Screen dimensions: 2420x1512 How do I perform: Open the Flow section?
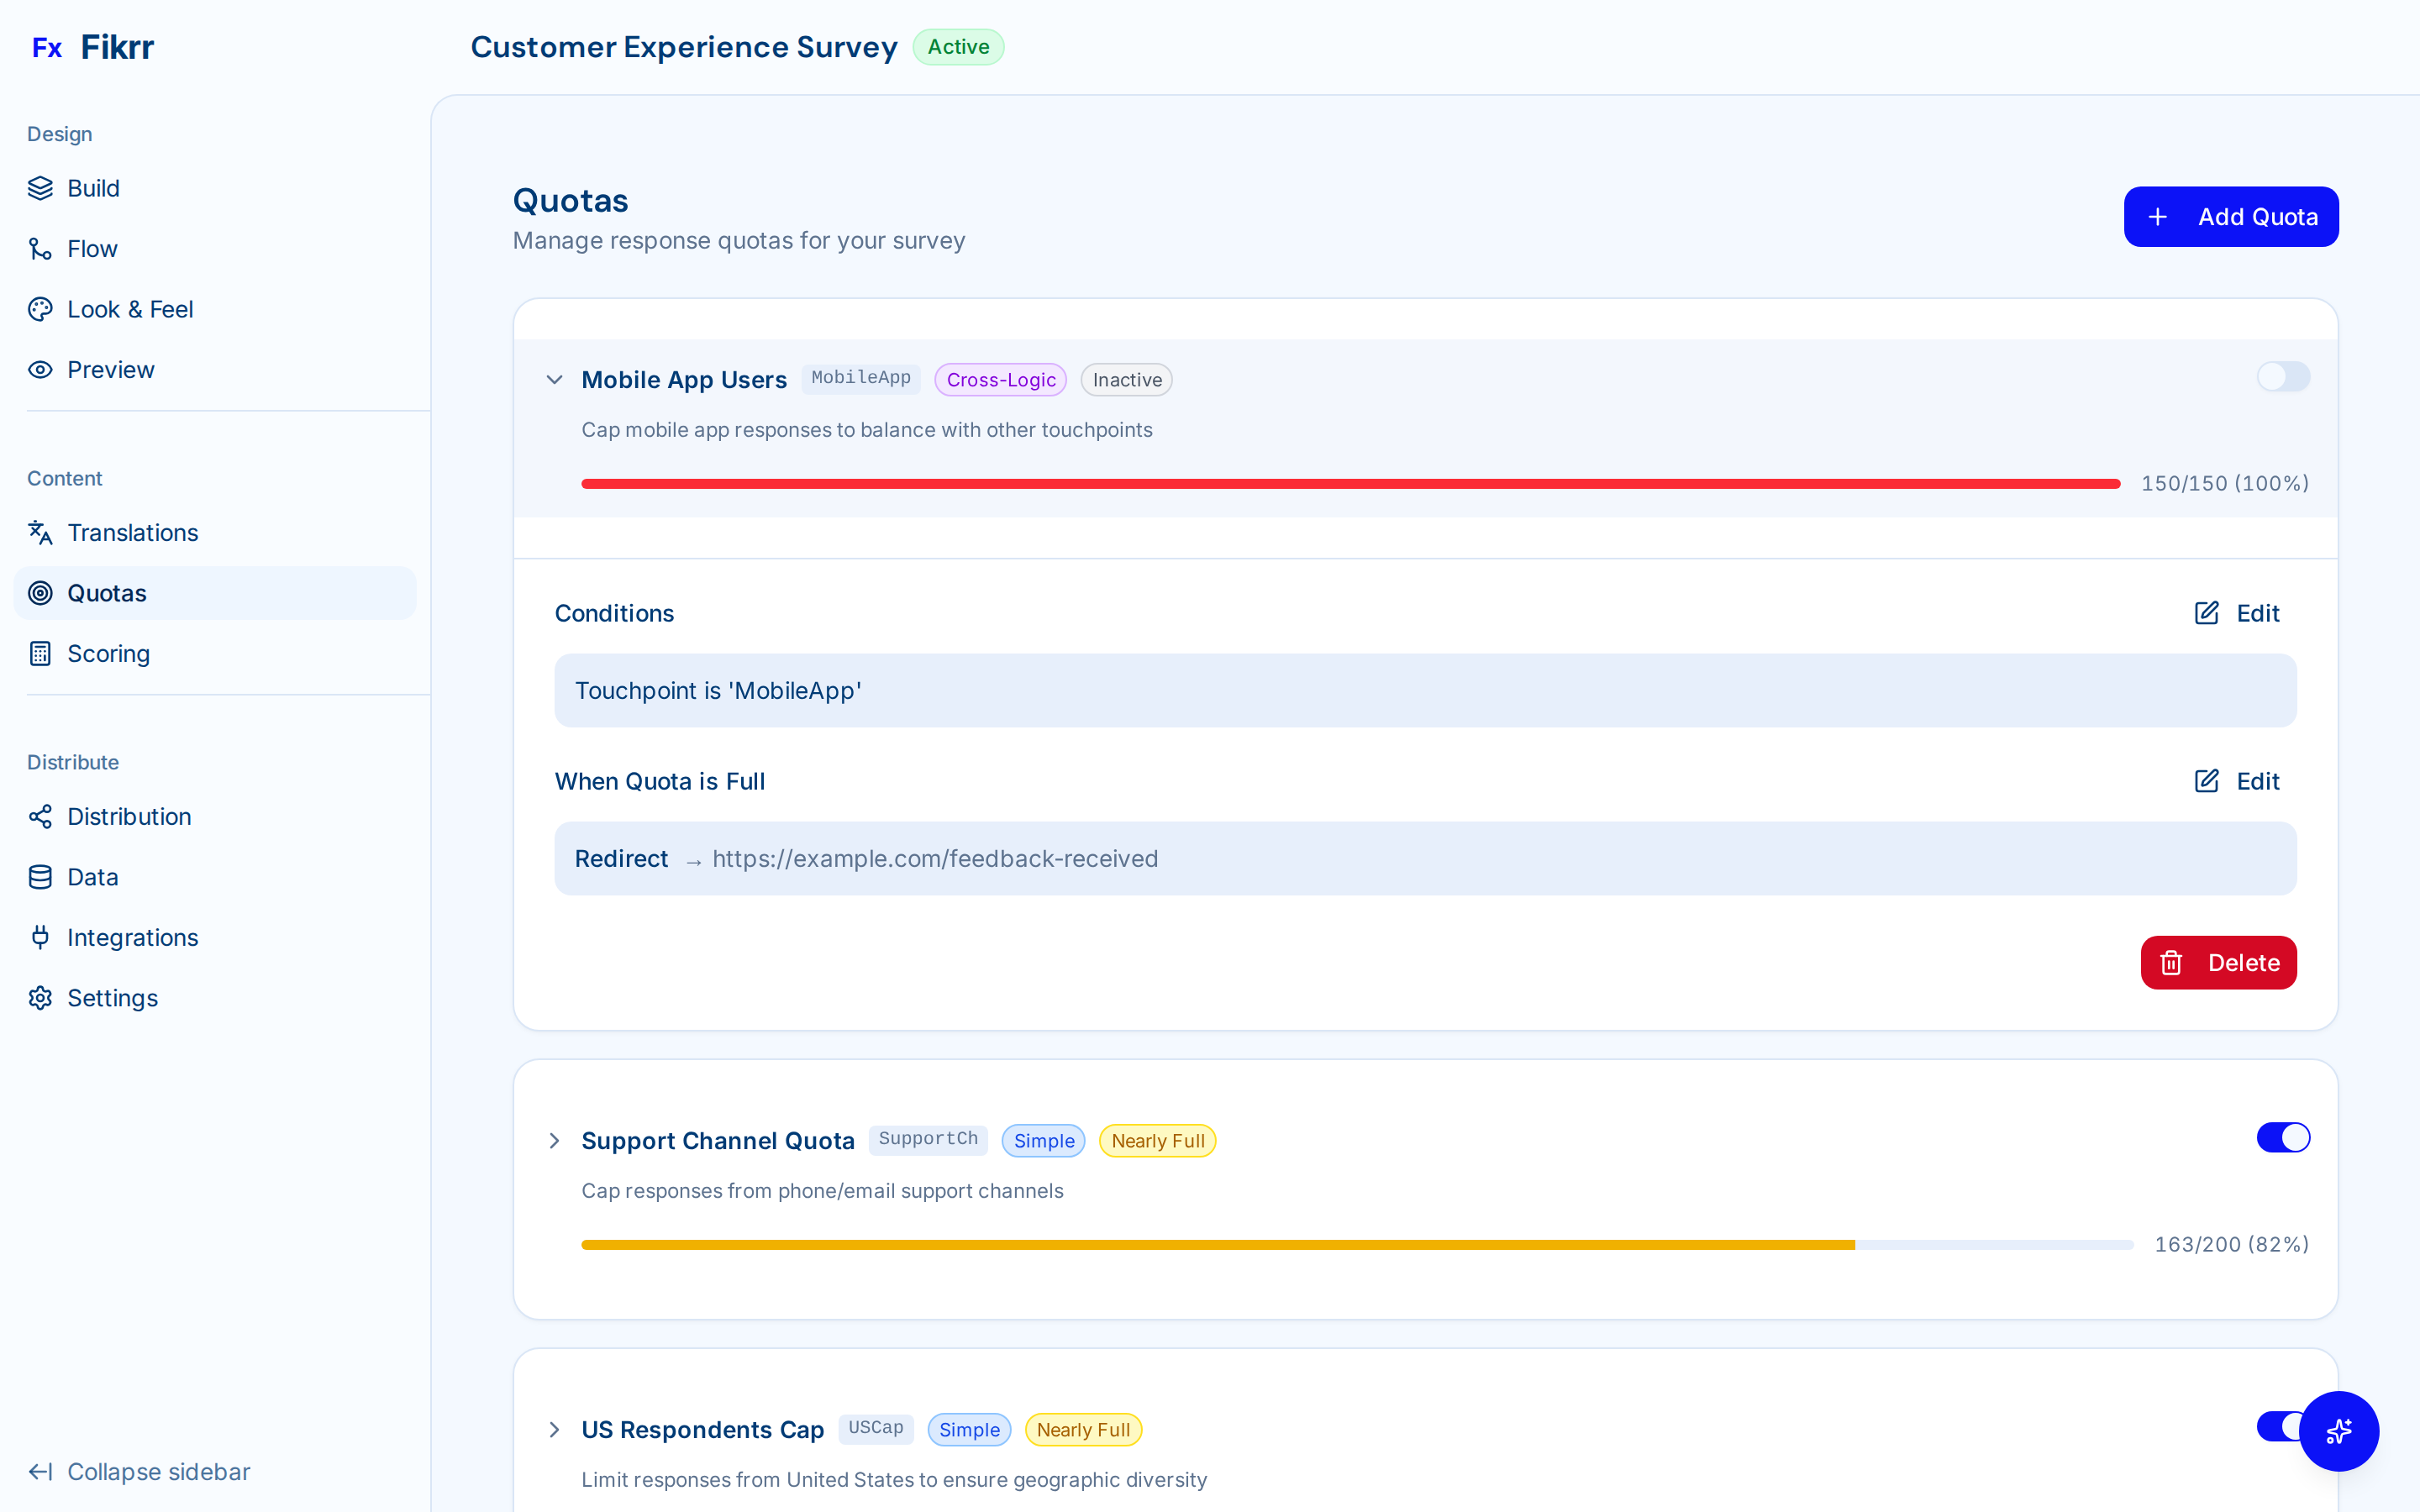(x=92, y=248)
